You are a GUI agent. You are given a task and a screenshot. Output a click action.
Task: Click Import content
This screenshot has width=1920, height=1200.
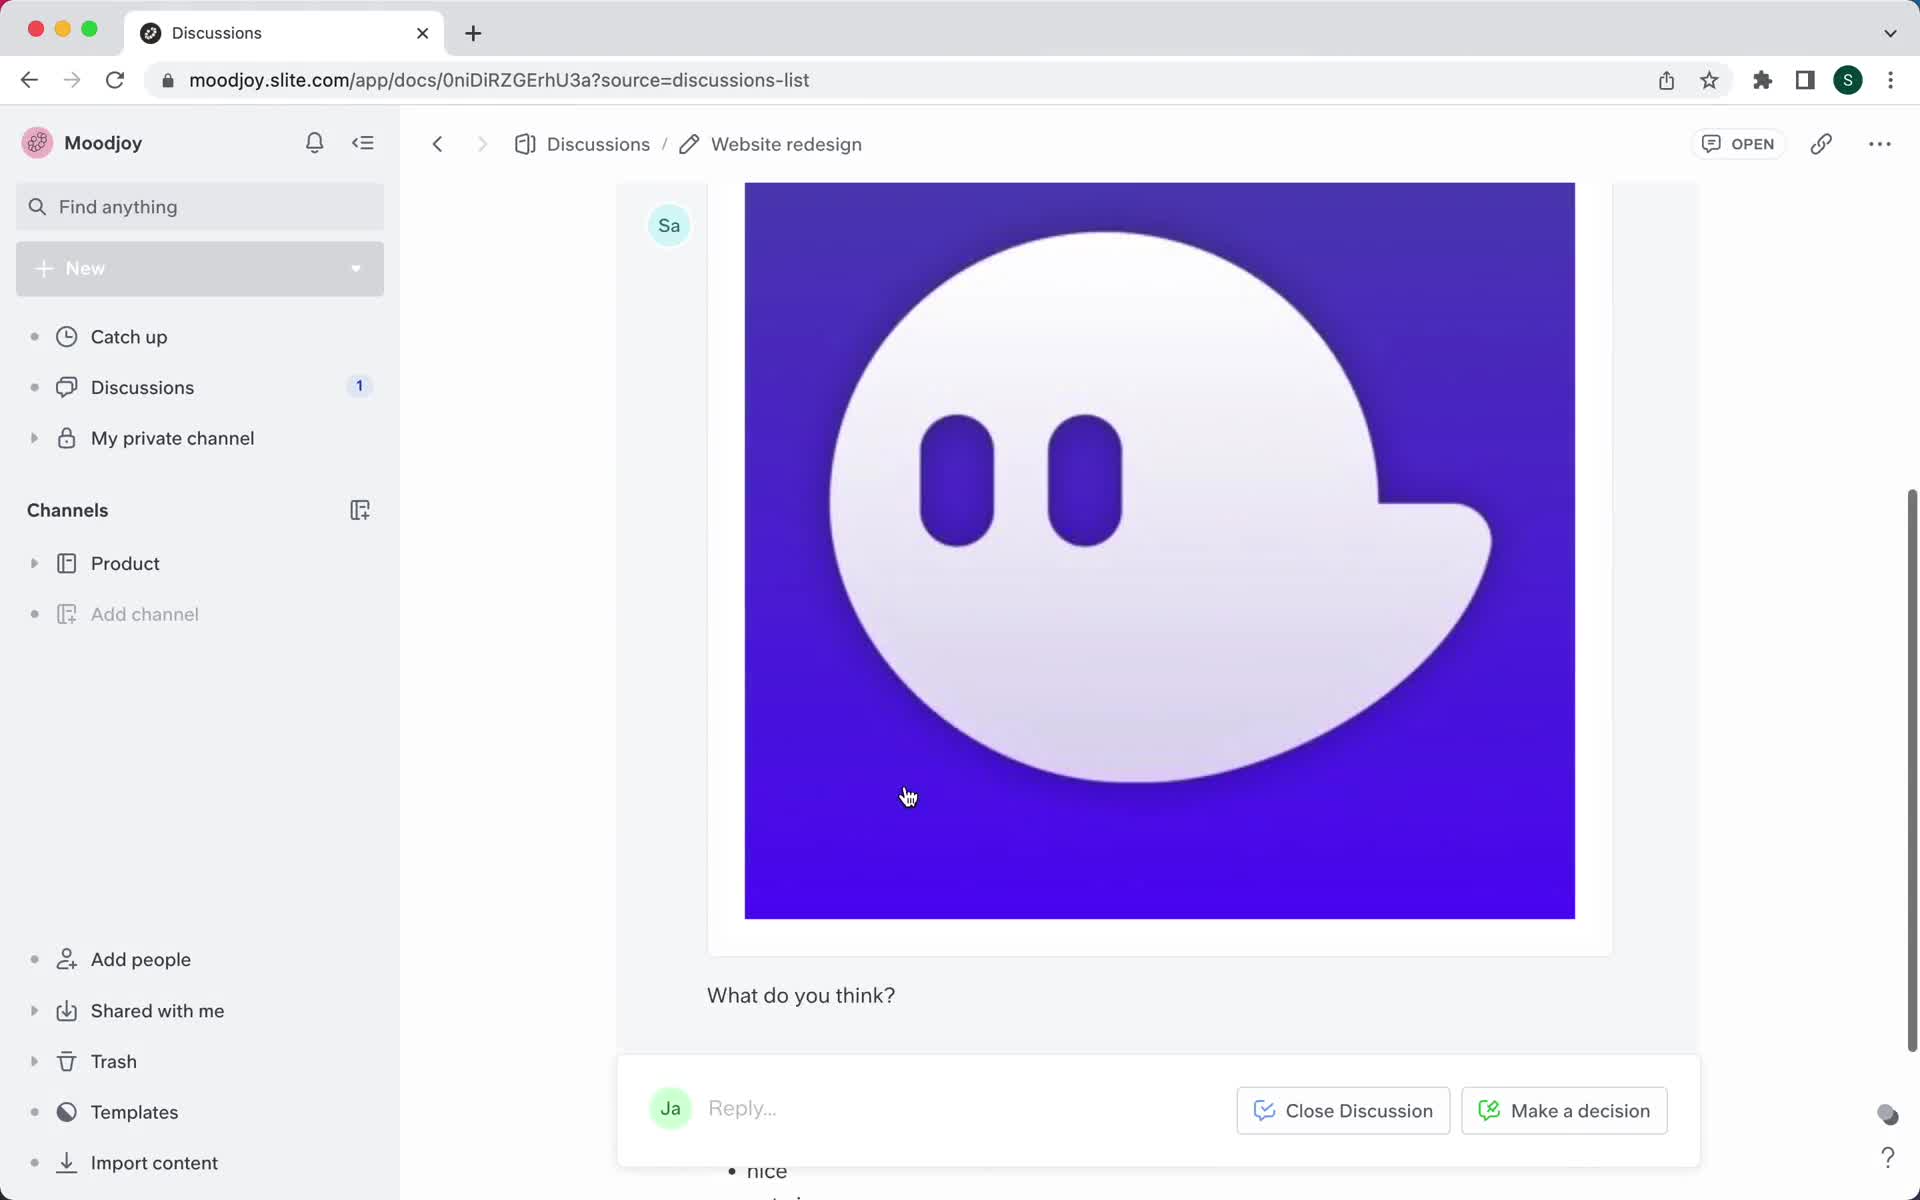point(154,1163)
